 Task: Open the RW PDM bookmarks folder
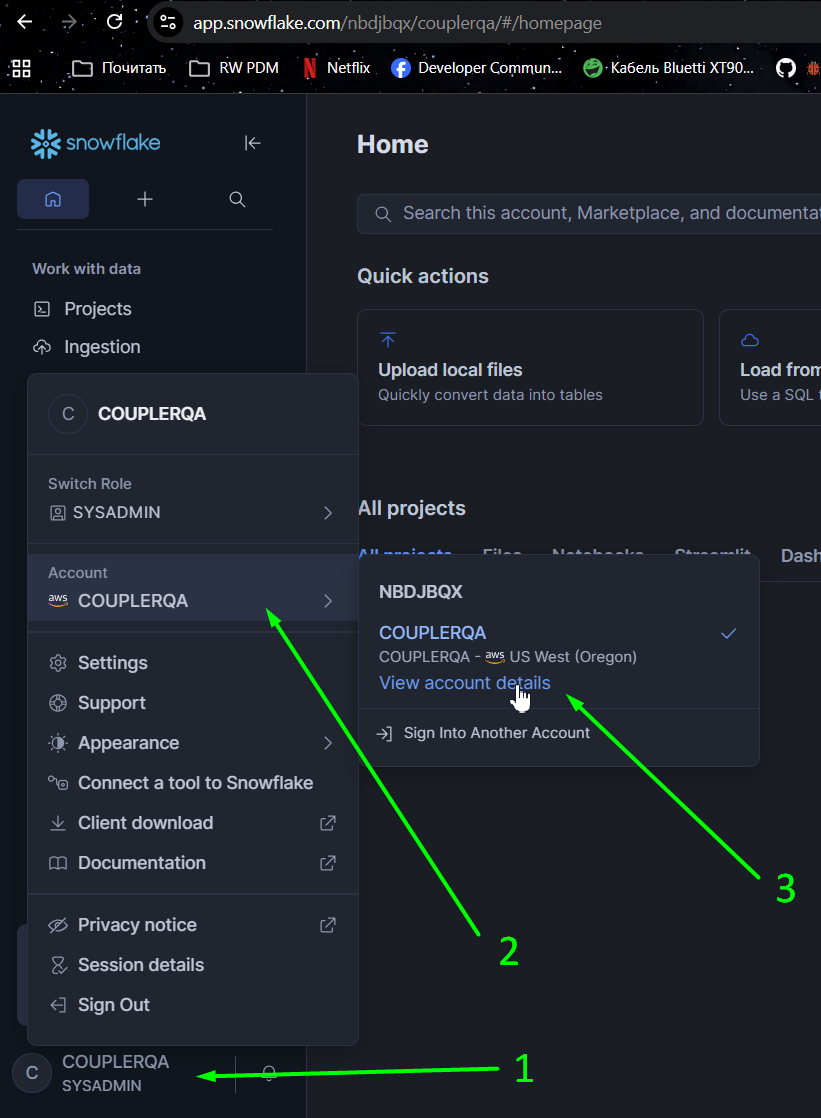tap(234, 68)
